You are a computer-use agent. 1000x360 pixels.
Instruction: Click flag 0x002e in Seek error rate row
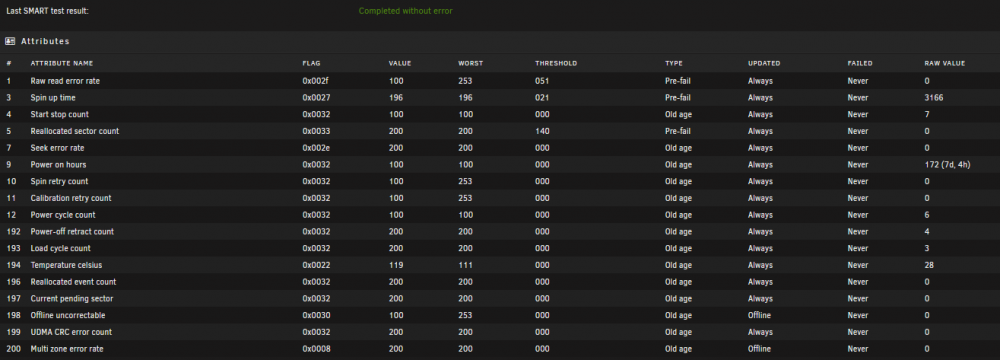316,147
